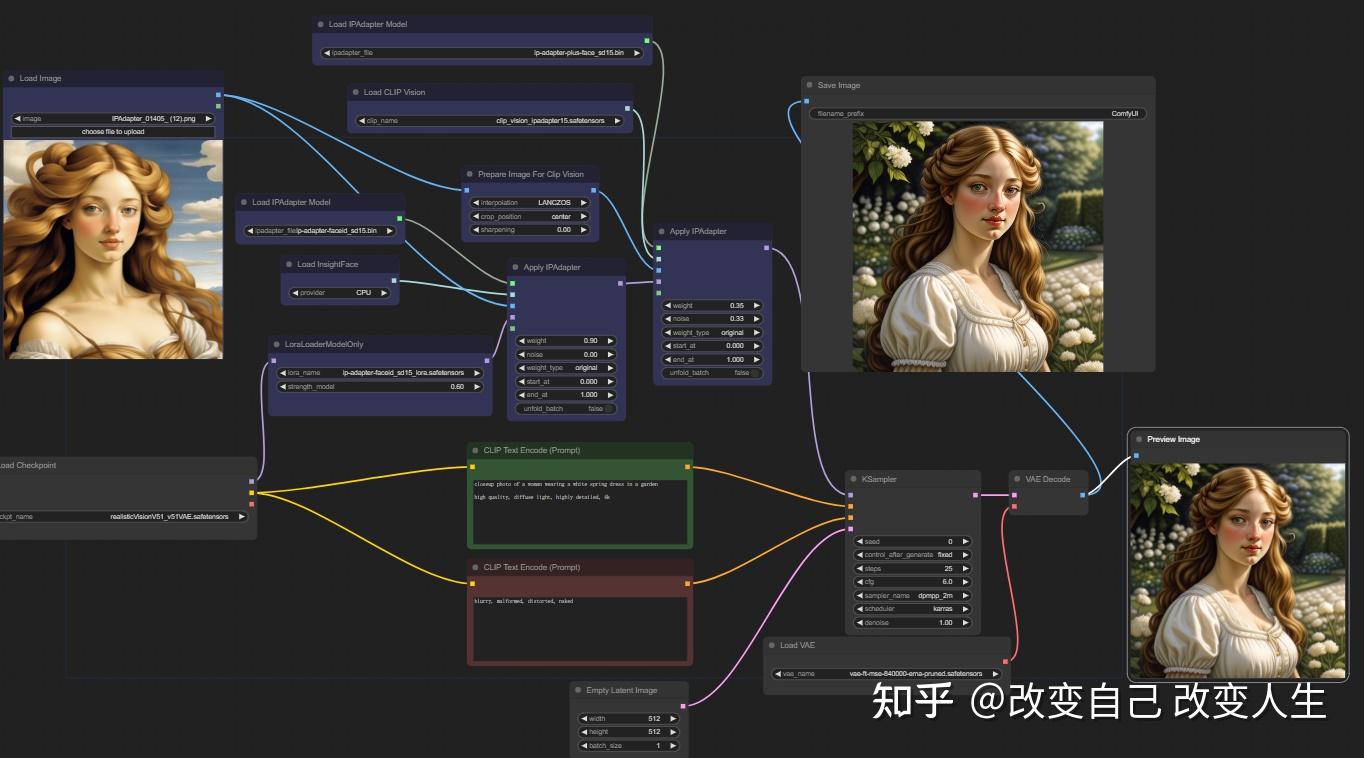Click the right arrow on the ipadapter_file widget
This screenshot has width=1364, height=758.
pos(637,52)
